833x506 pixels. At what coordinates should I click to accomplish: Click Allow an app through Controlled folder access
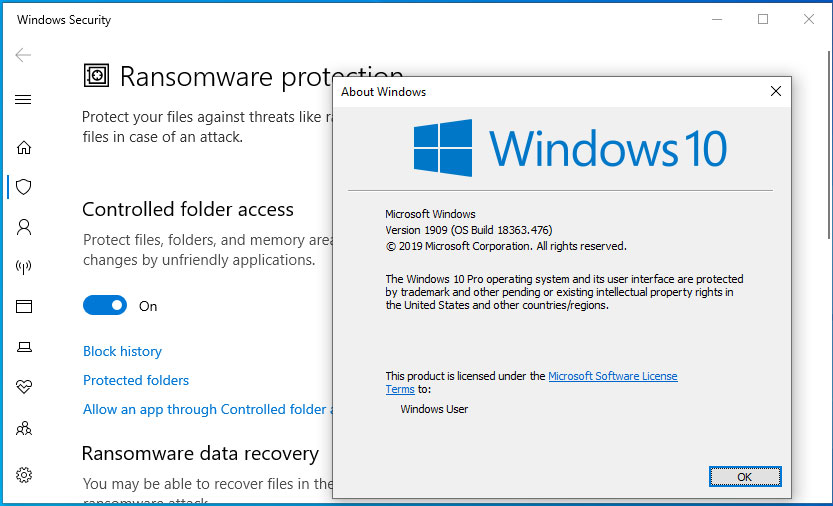pyautogui.click(x=208, y=409)
